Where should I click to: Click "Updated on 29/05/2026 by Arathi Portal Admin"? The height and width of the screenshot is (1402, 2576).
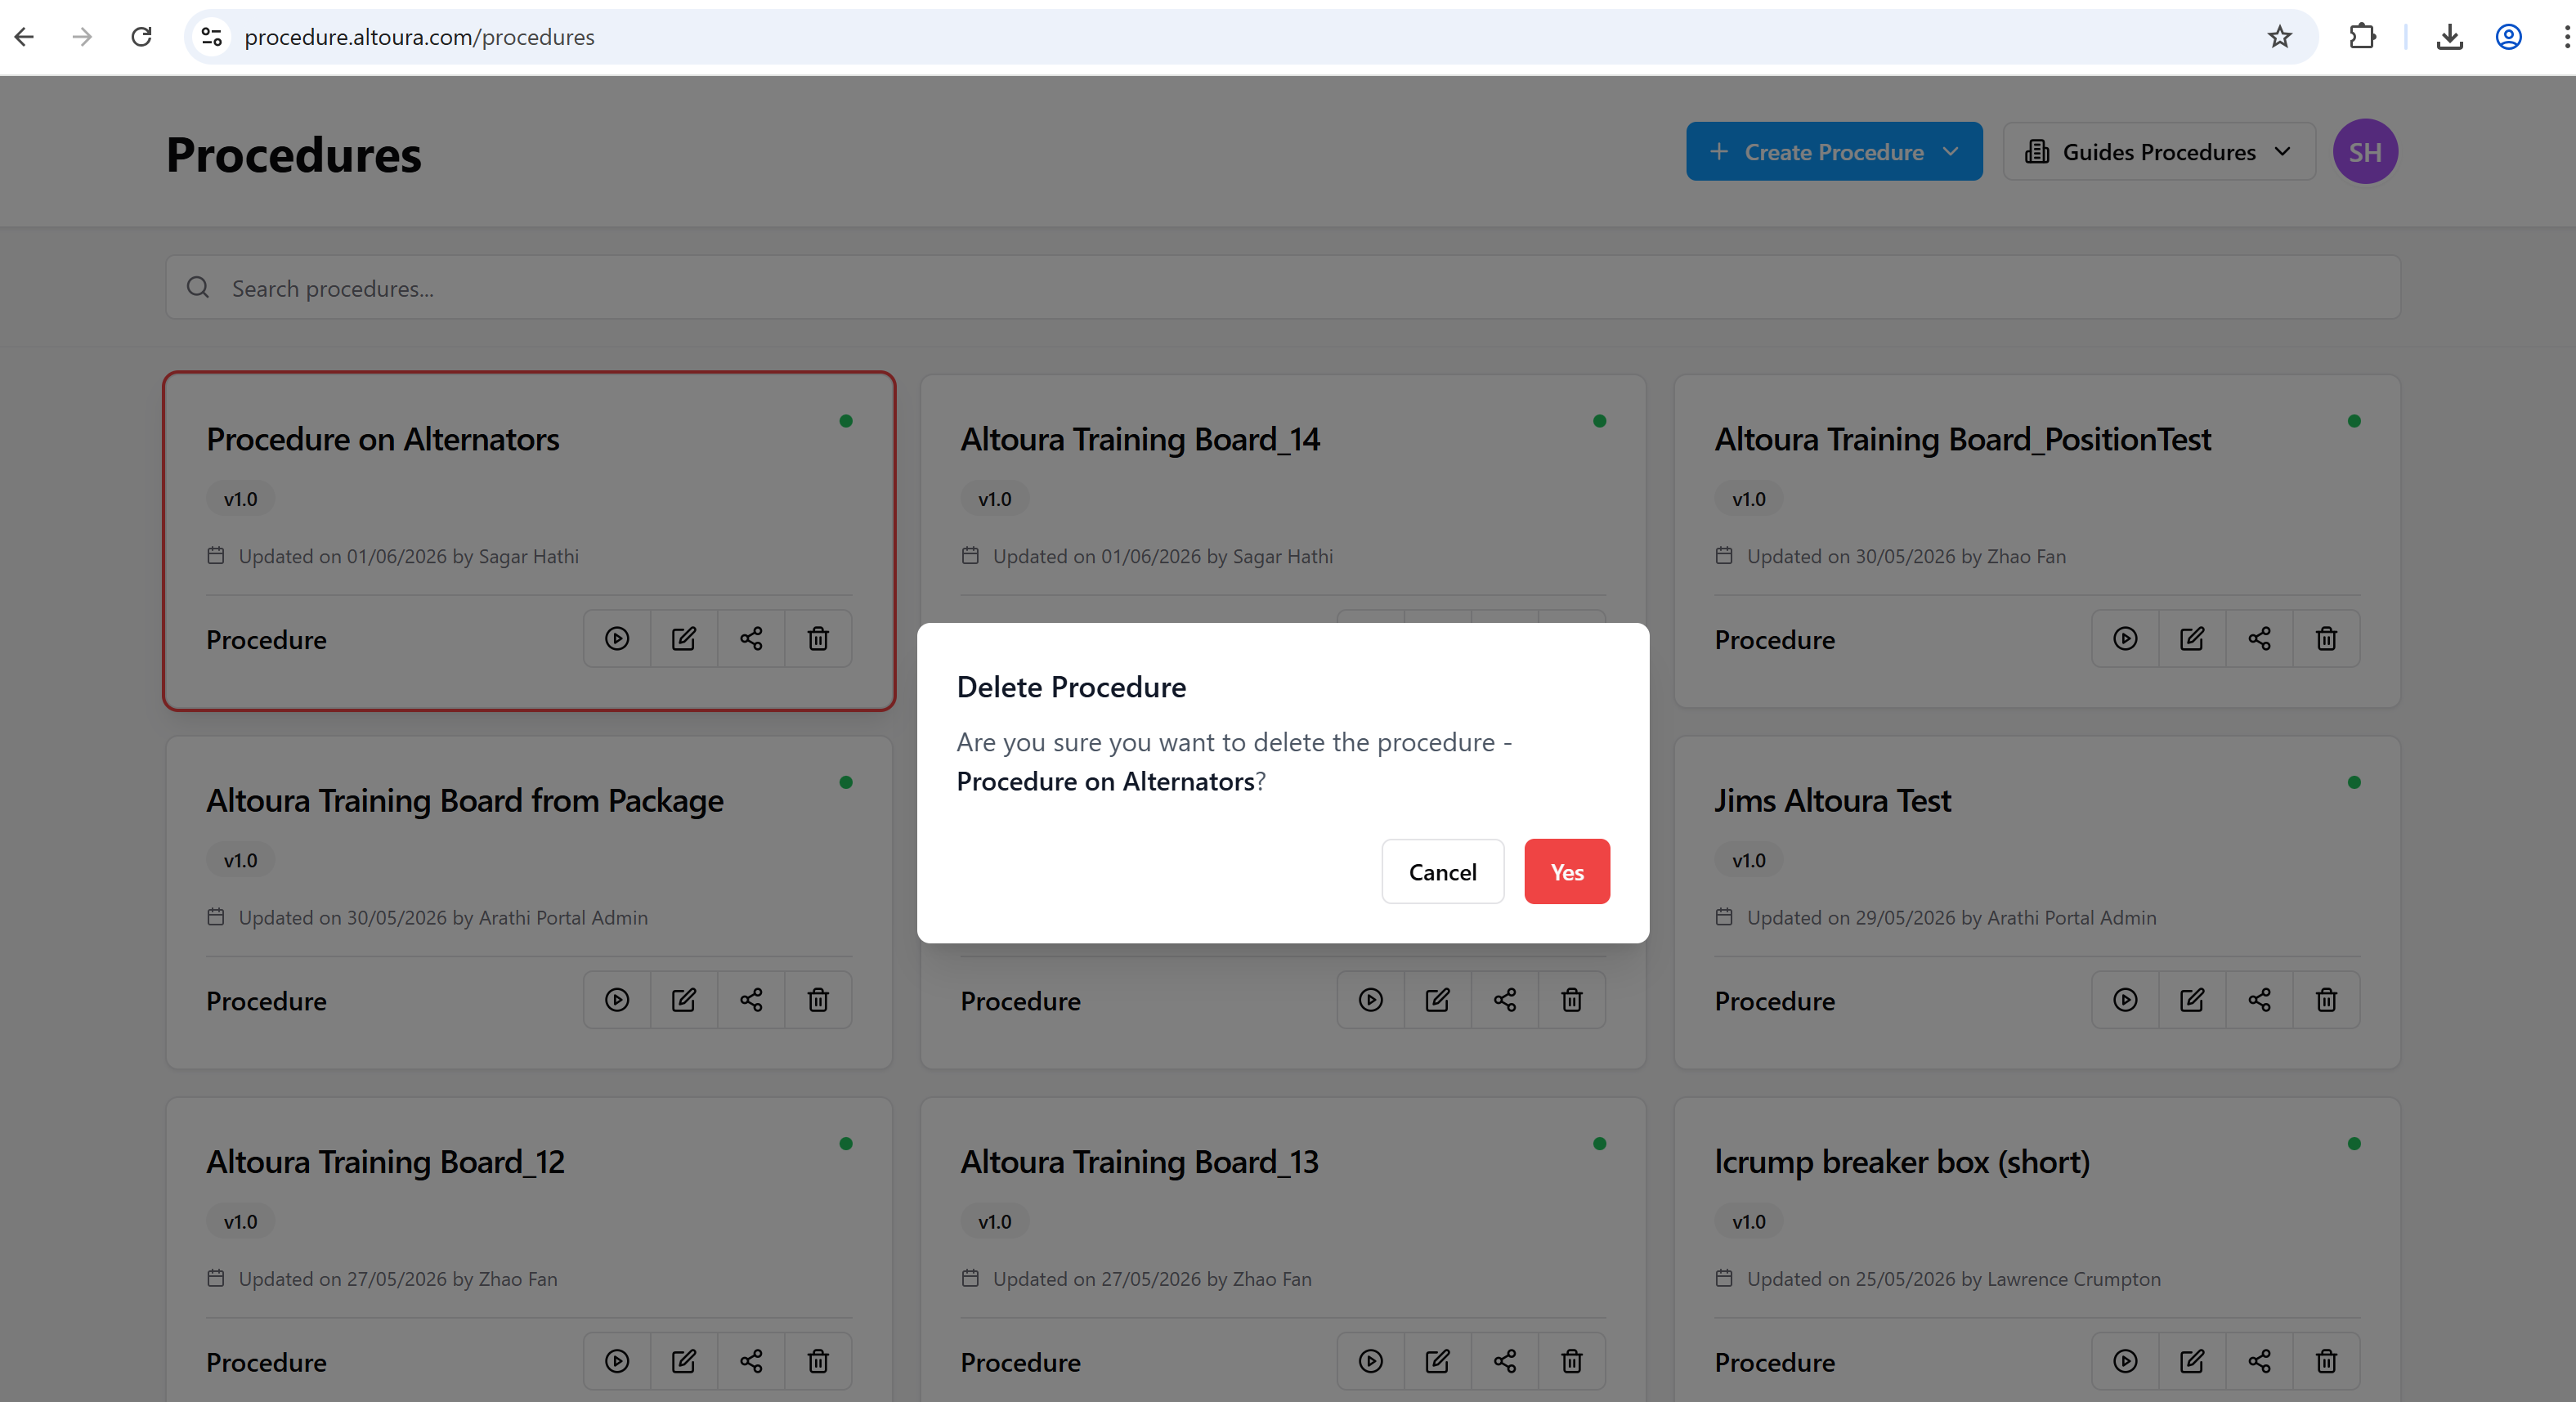click(1951, 918)
